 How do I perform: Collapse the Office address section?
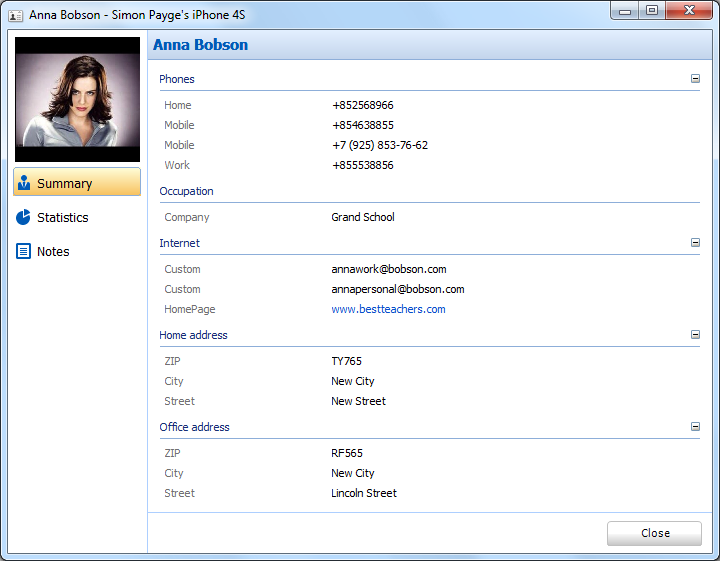[x=695, y=426]
